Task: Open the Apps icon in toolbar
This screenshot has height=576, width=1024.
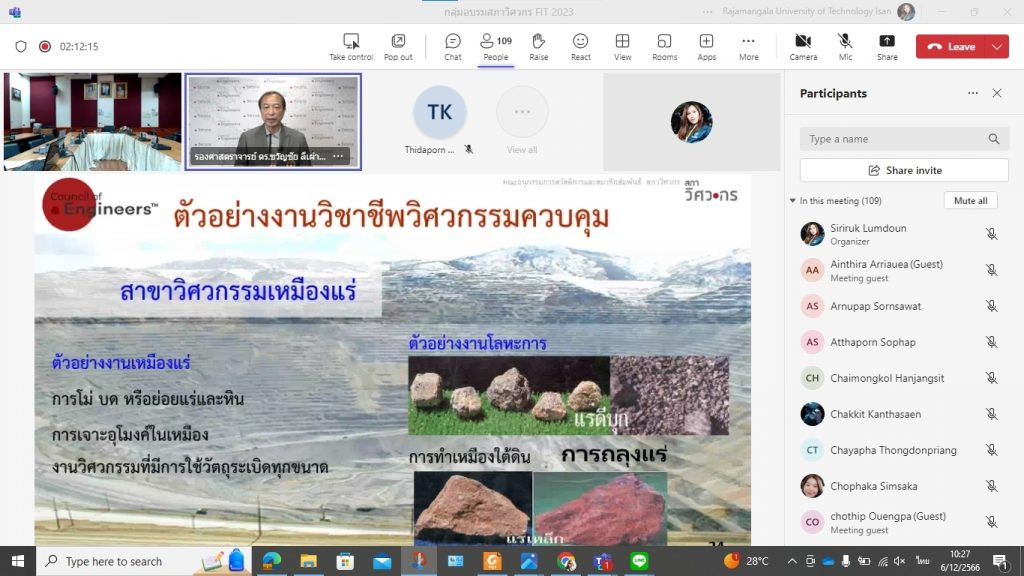Action: [706, 46]
